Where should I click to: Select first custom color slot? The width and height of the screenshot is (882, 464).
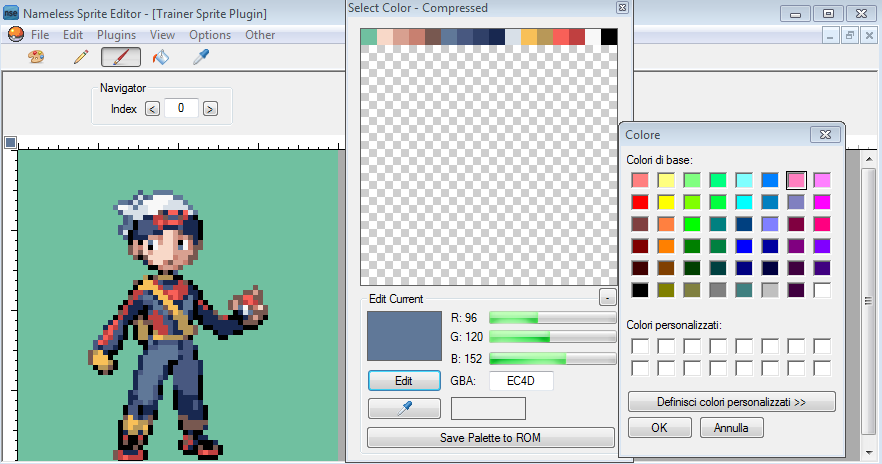pos(640,346)
